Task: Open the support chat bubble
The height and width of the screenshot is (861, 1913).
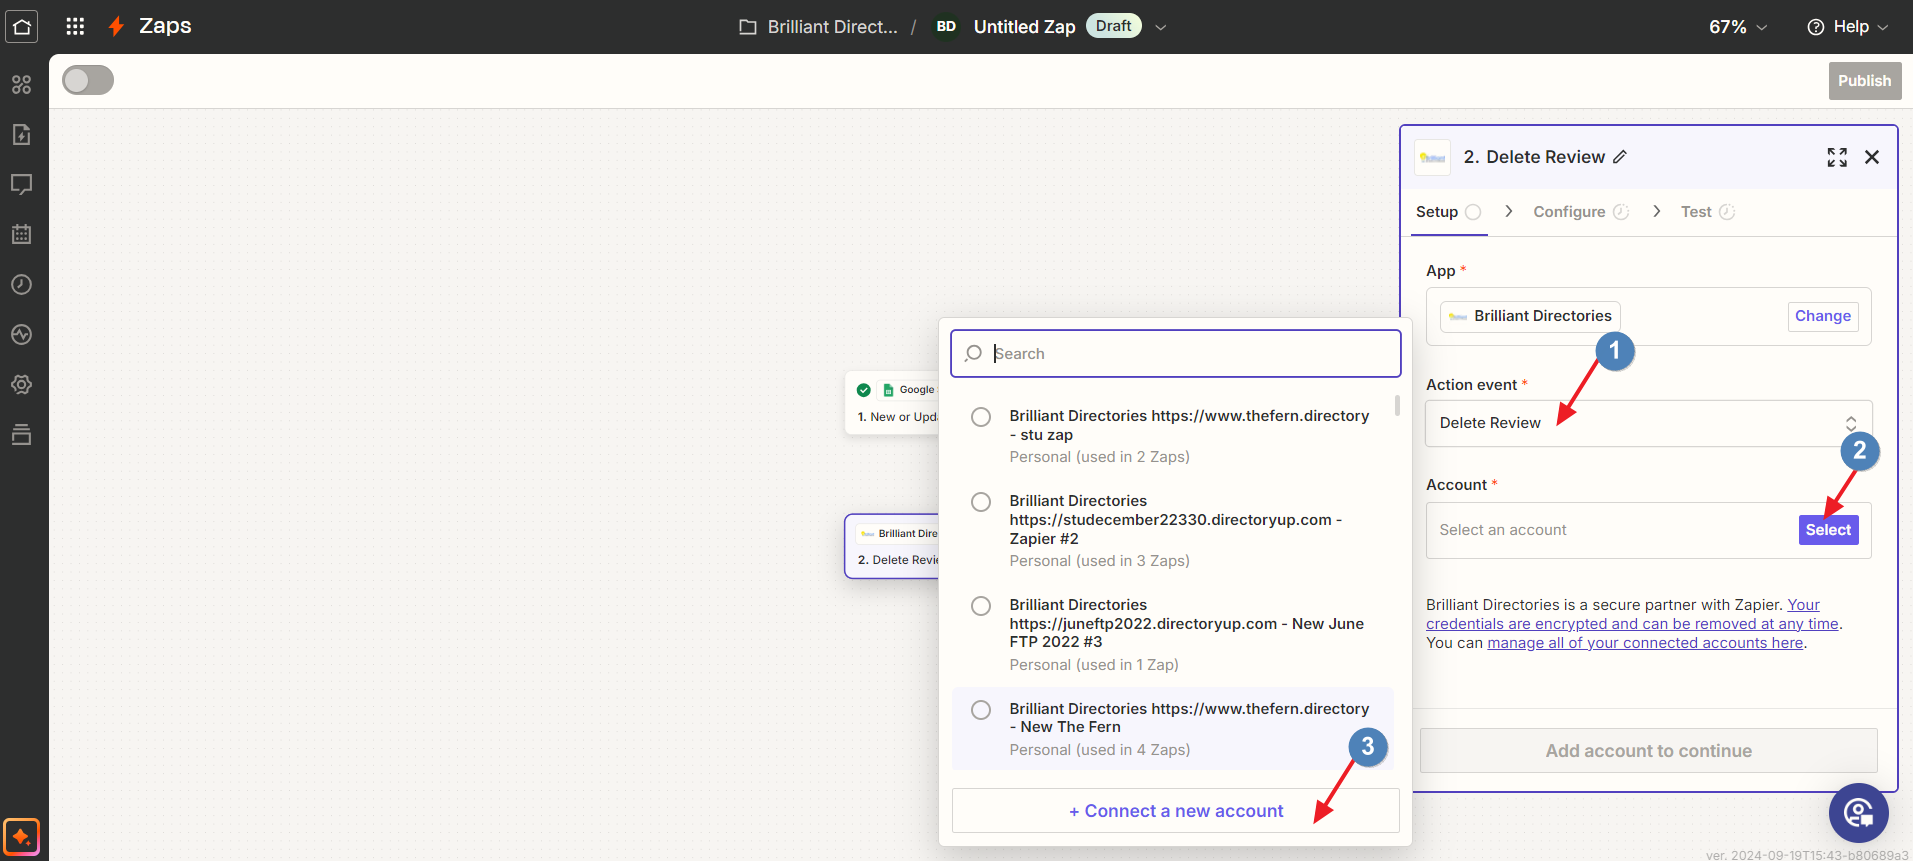Action: coord(1859,813)
